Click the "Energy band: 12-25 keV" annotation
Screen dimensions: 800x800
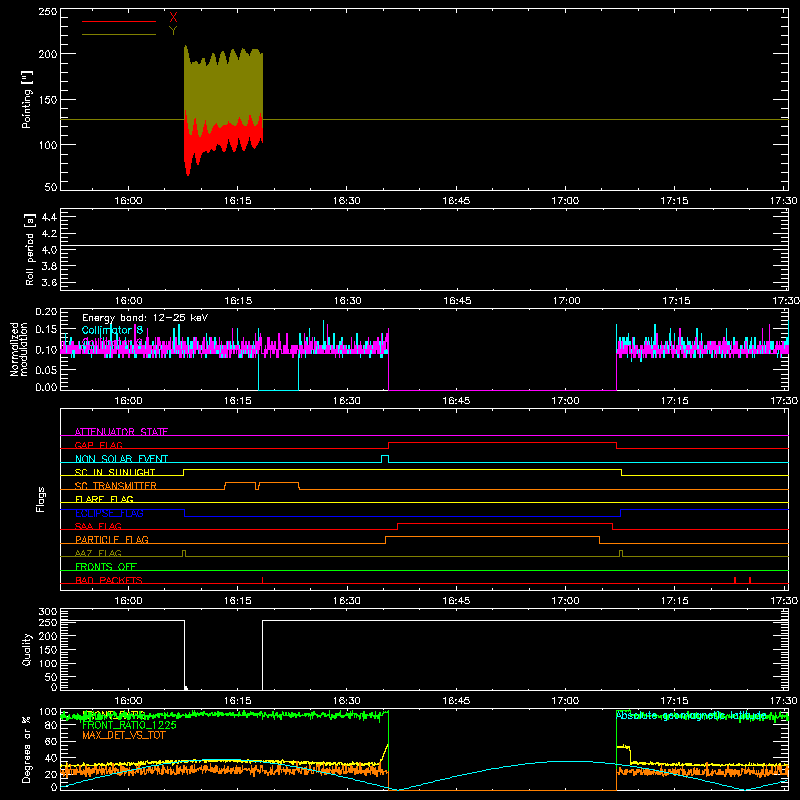coord(145,318)
